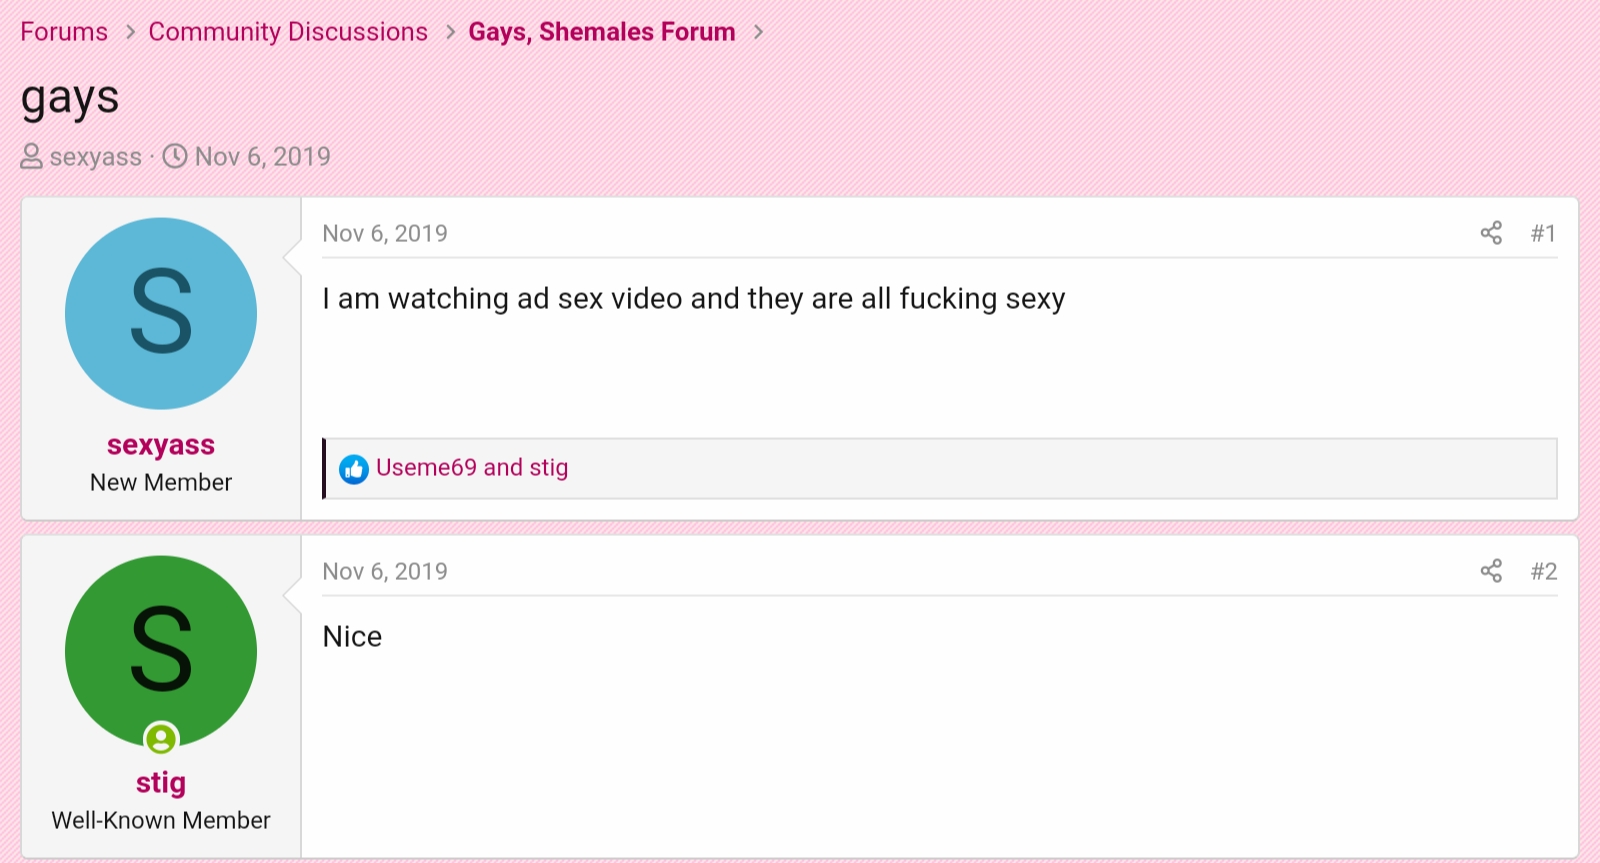1600x863 pixels.
Task: Click the clock icon beside thread date
Action: (x=175, y=157)
